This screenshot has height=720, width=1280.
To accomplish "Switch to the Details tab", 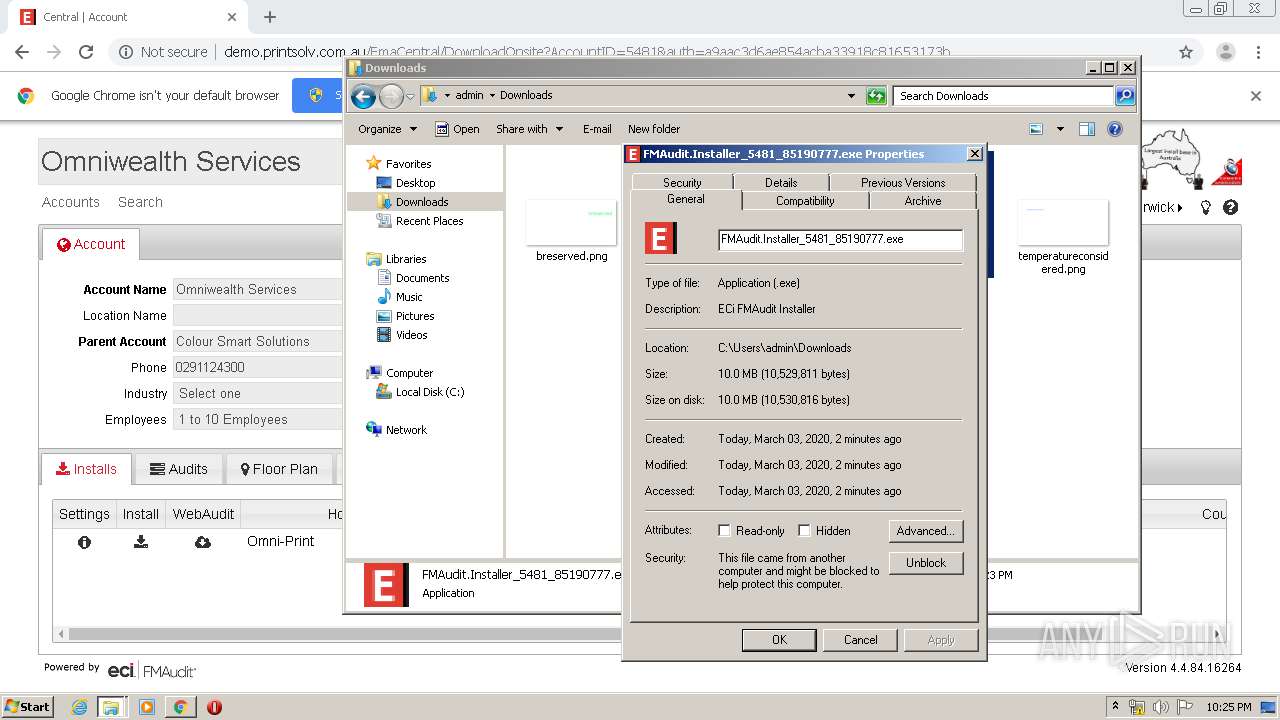I will click(x=781, y=182).
